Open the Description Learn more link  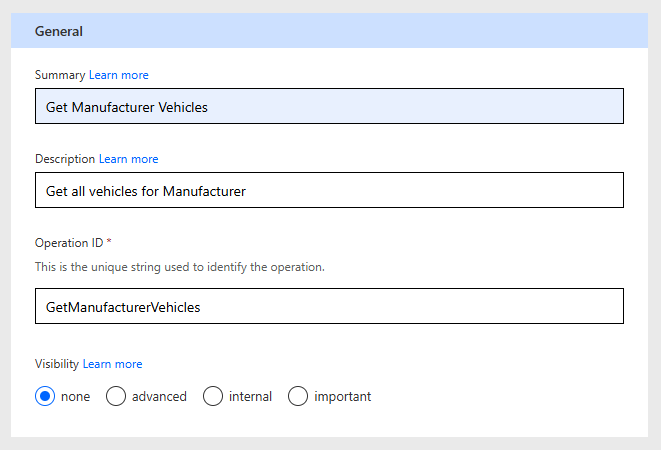[128, 159]
